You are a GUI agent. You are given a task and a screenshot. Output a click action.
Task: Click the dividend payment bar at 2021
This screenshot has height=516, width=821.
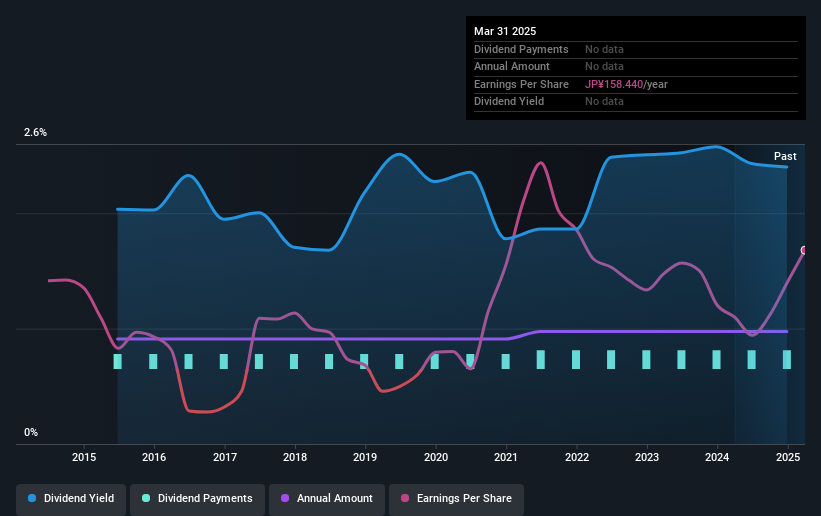click(x=505, y=361)
